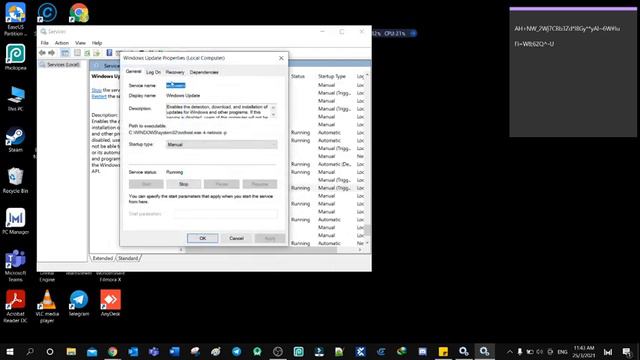Open Telegram from the taskbar
This screenshot has width=640, height=360.
coord(237,351)
